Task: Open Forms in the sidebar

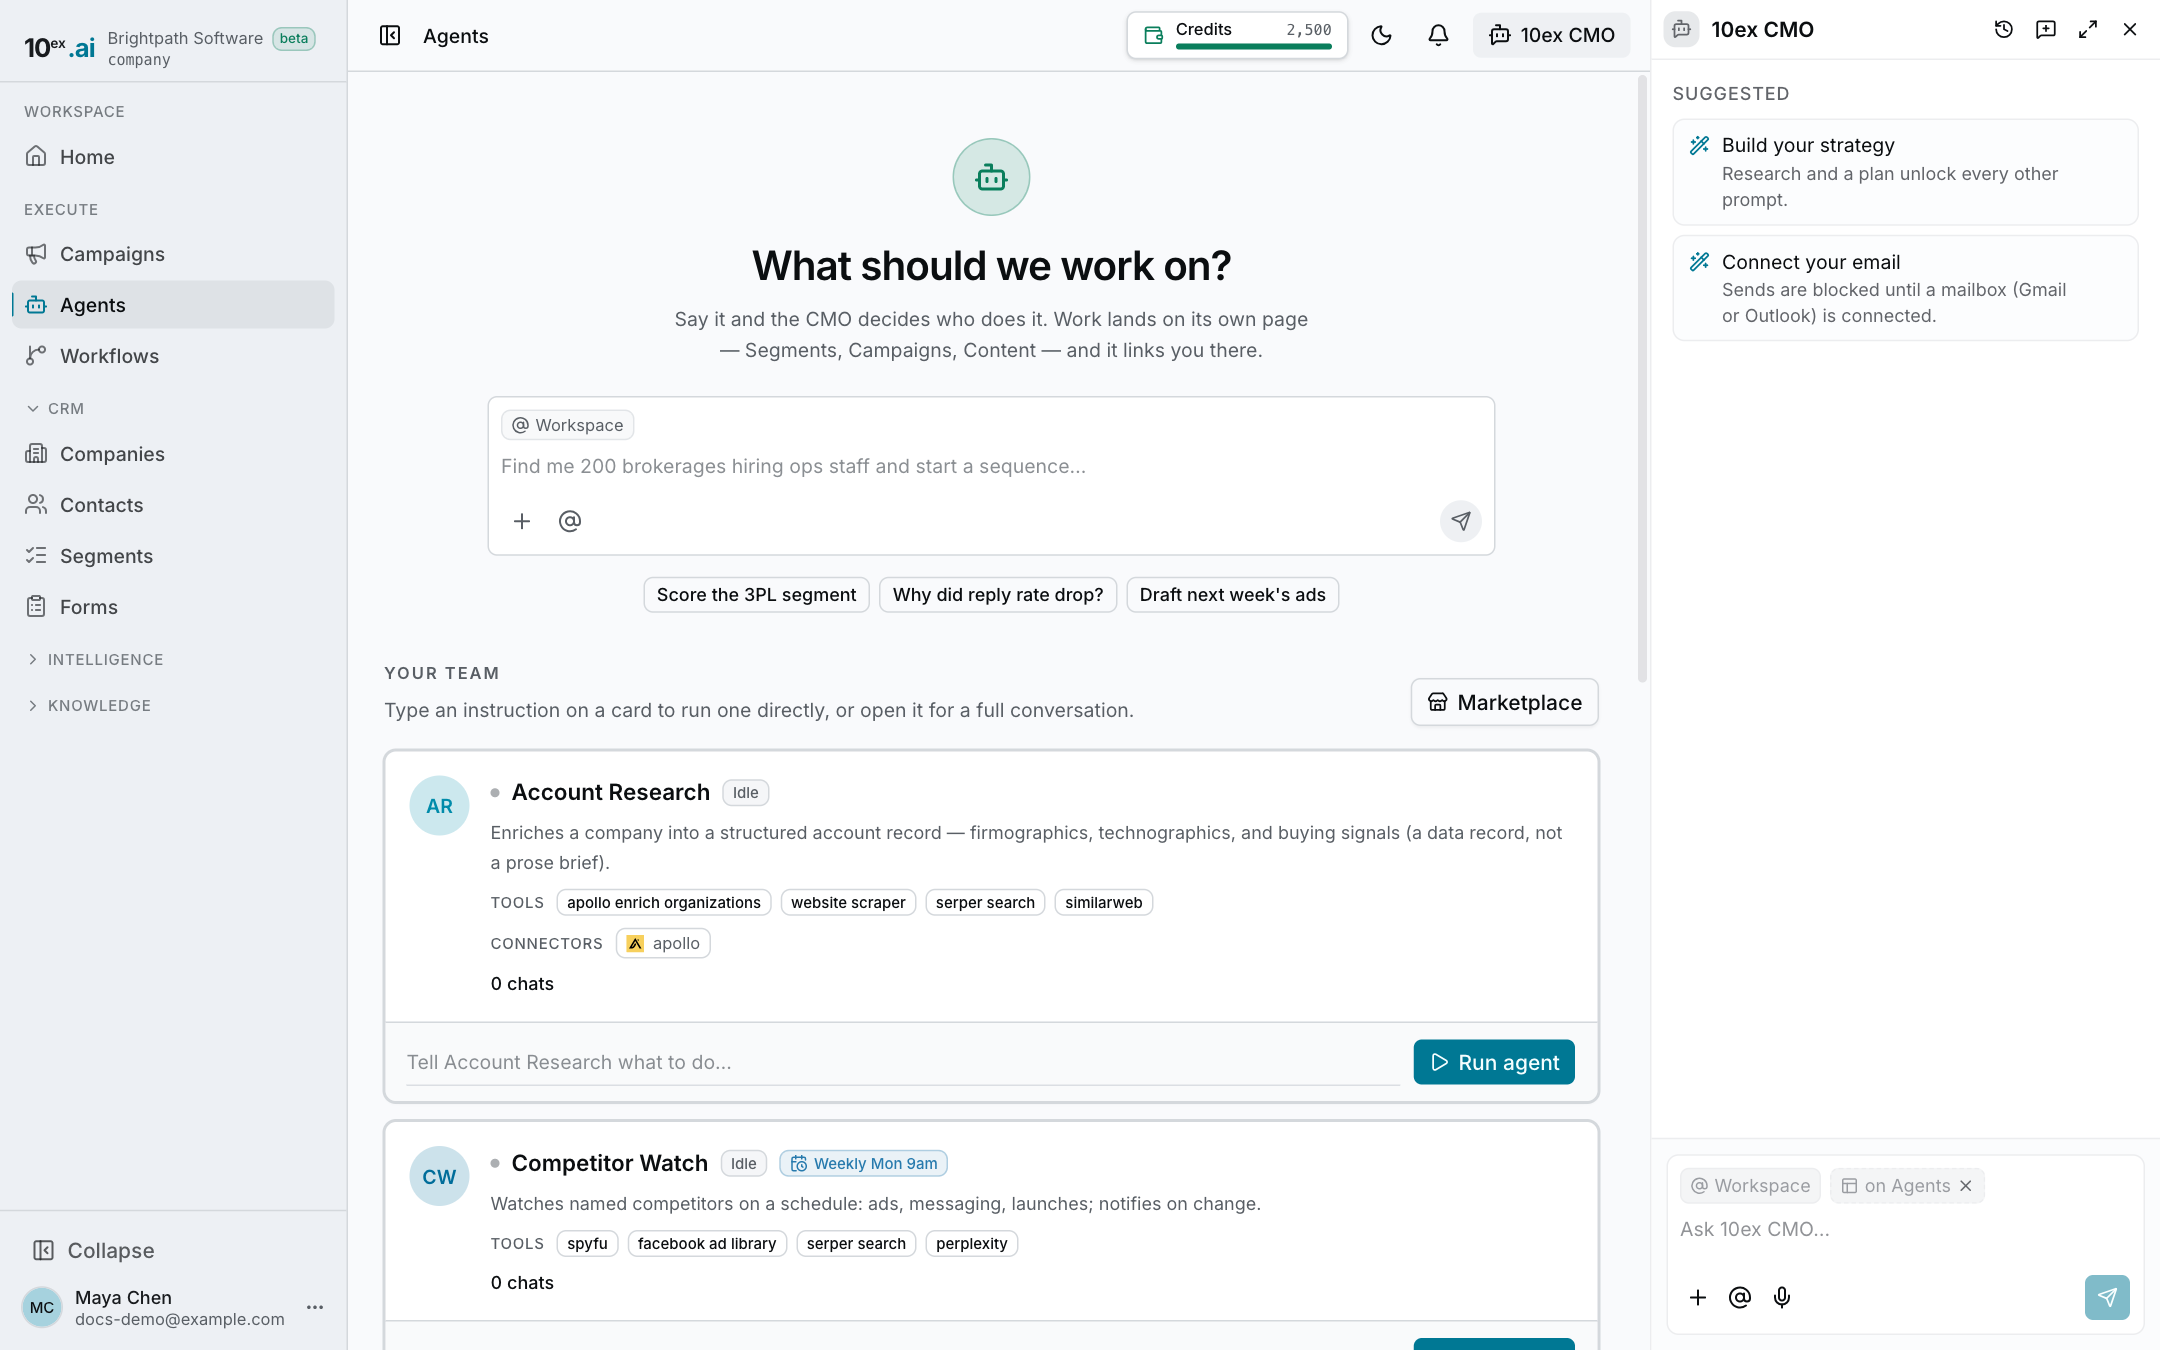Action: pyautogui.click(x=173, y=607)
